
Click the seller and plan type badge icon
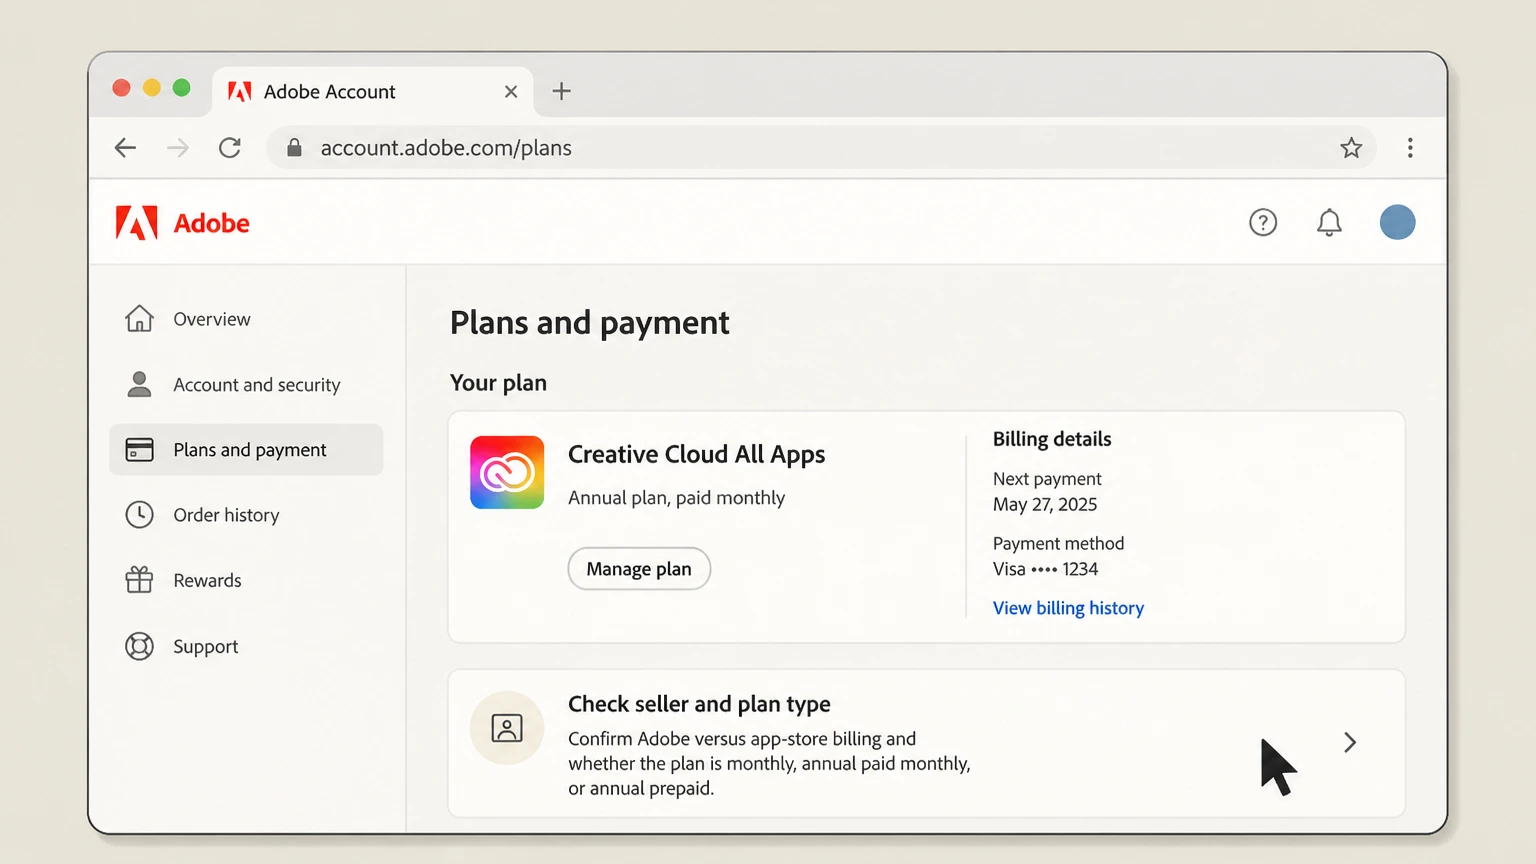(x=507, y=728)
